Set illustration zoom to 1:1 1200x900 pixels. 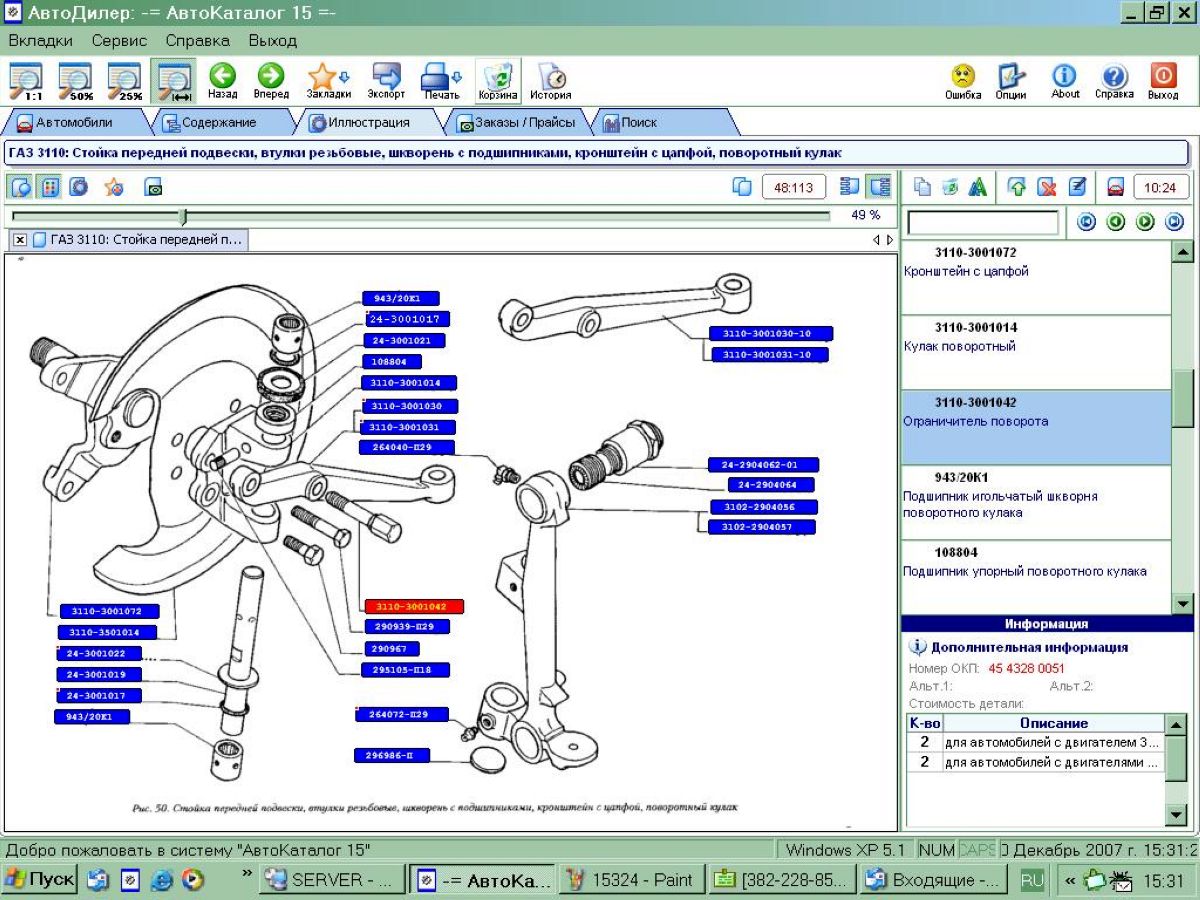coord(25,81)
